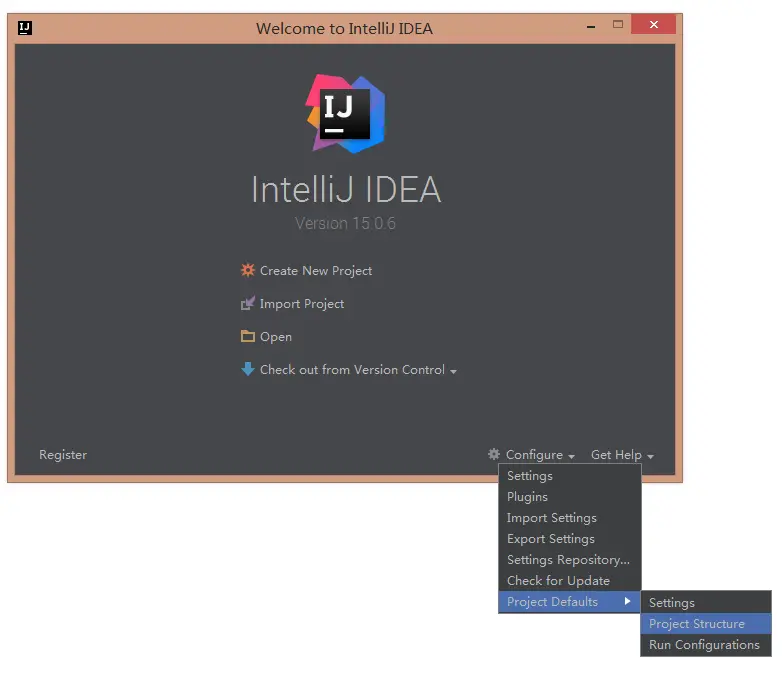Close the Welcome to IntelliJ IDEA window
Viewport: 782px width, 676px height.
[654, 24]
